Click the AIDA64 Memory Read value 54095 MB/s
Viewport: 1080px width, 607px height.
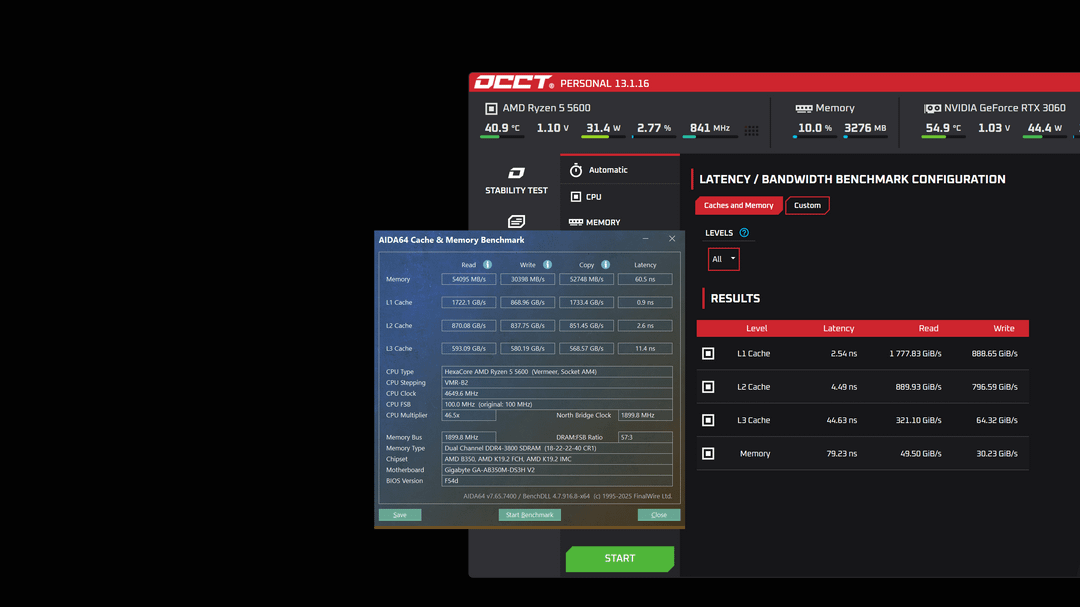pos(468,279)
